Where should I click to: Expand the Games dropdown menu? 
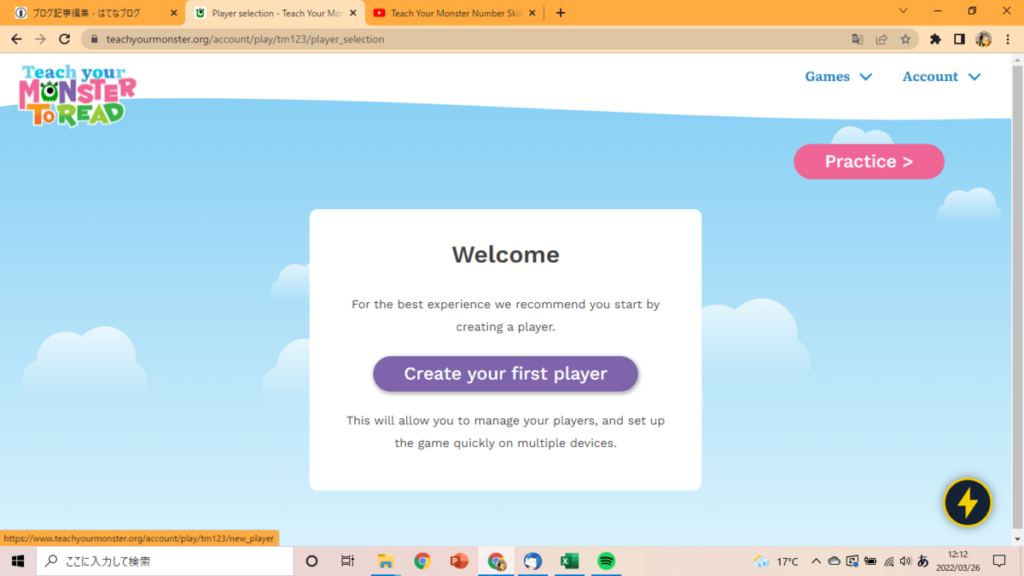(838, 76)
